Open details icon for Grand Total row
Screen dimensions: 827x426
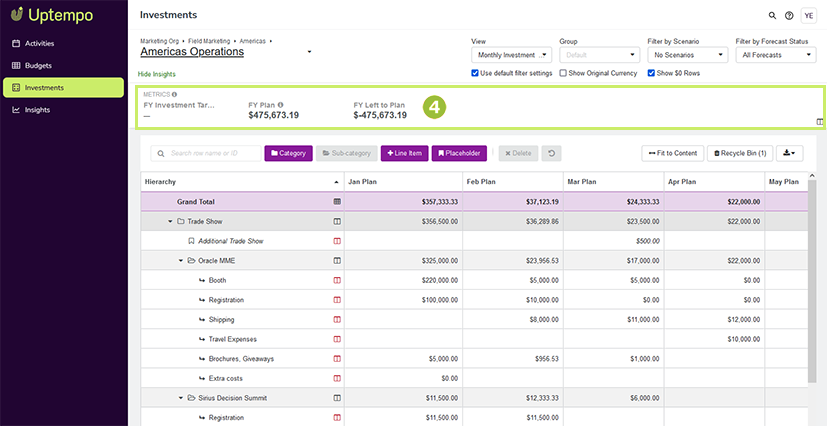[x=337, y=201]
